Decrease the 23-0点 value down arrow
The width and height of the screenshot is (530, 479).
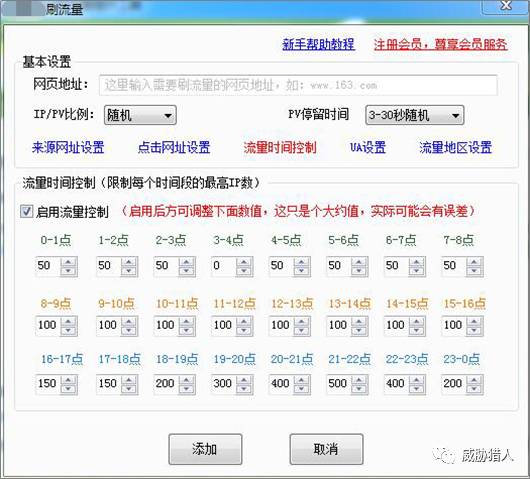(x=474, y=389)
